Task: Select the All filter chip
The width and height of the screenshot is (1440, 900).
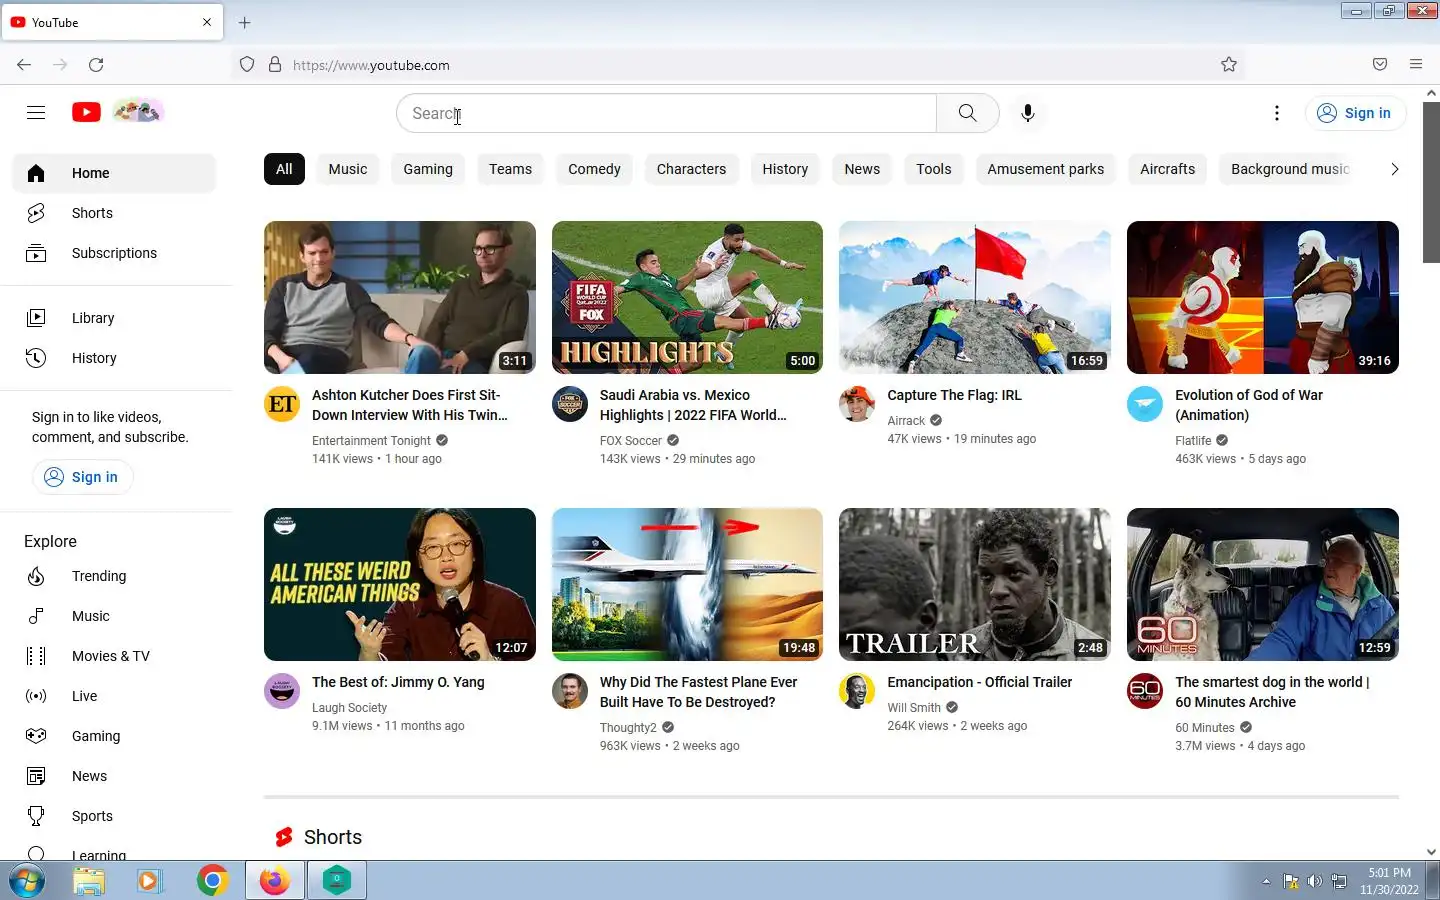Action: [x=284, y=169]
